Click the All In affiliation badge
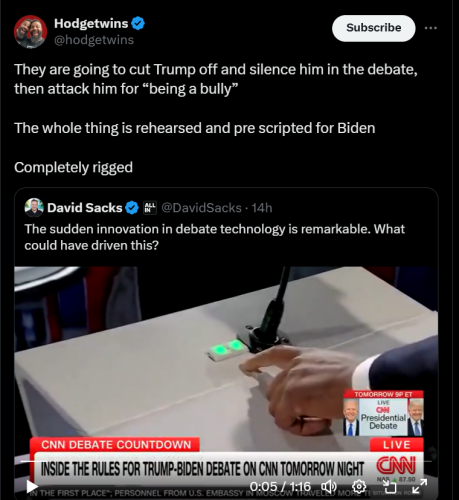Image resolution: width=459 pixels, height=500 pixels. [150, 208]
